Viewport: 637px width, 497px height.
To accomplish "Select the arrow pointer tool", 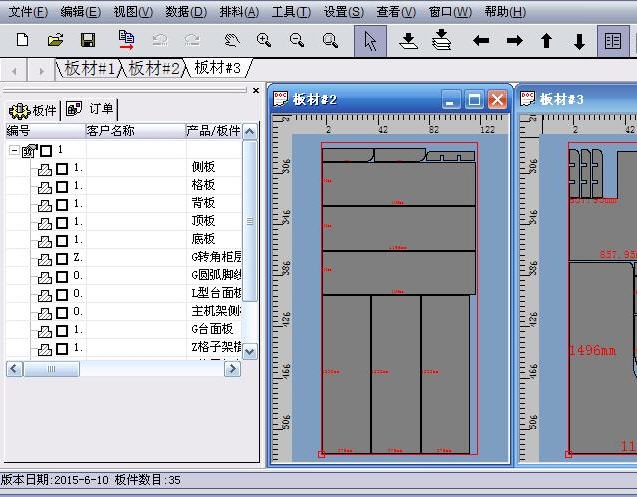I will click(x=370, y=41).
